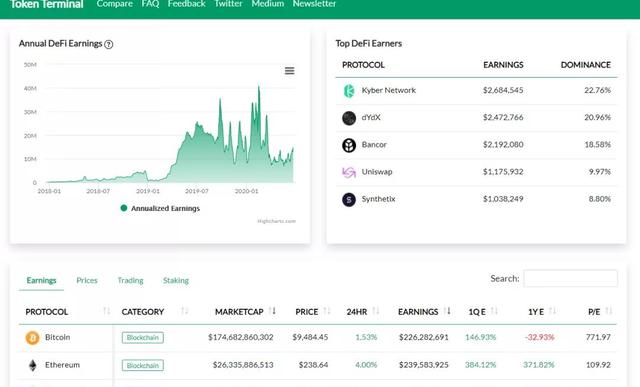The width and height of the screenshot is (640, 387).
Task: Click the Bancor logo icon
Action: tap(349, 145)
